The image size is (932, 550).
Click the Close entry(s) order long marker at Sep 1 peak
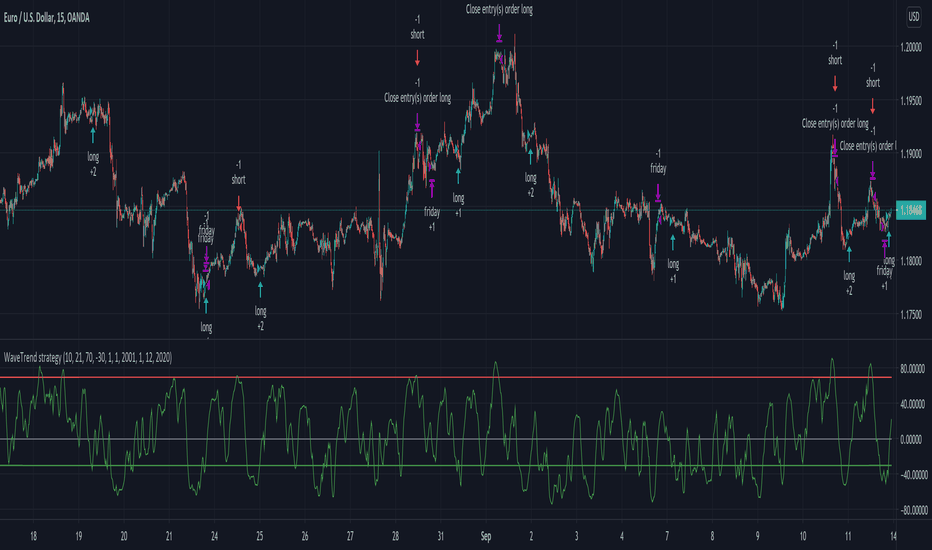point(499,33)
